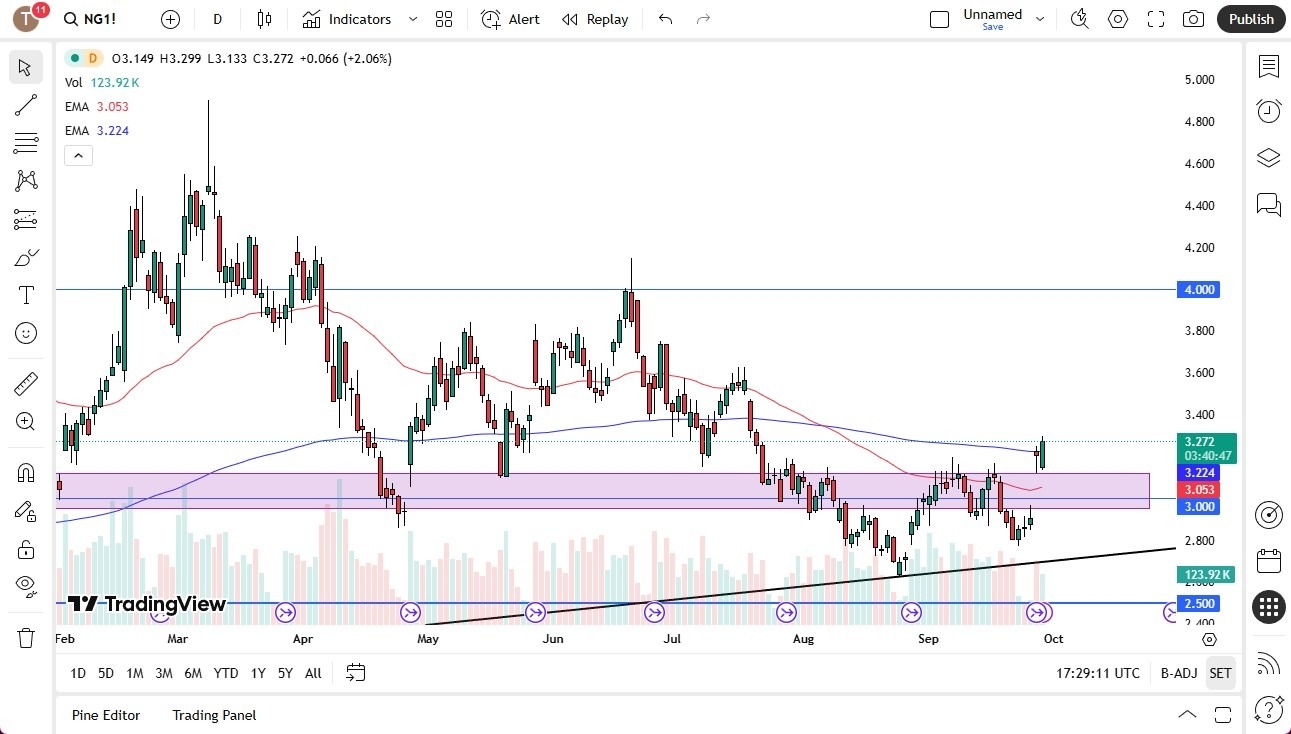Toggle the lock all drawings padlock
This screenshot has height=734, width=1291.
(26, 548)
